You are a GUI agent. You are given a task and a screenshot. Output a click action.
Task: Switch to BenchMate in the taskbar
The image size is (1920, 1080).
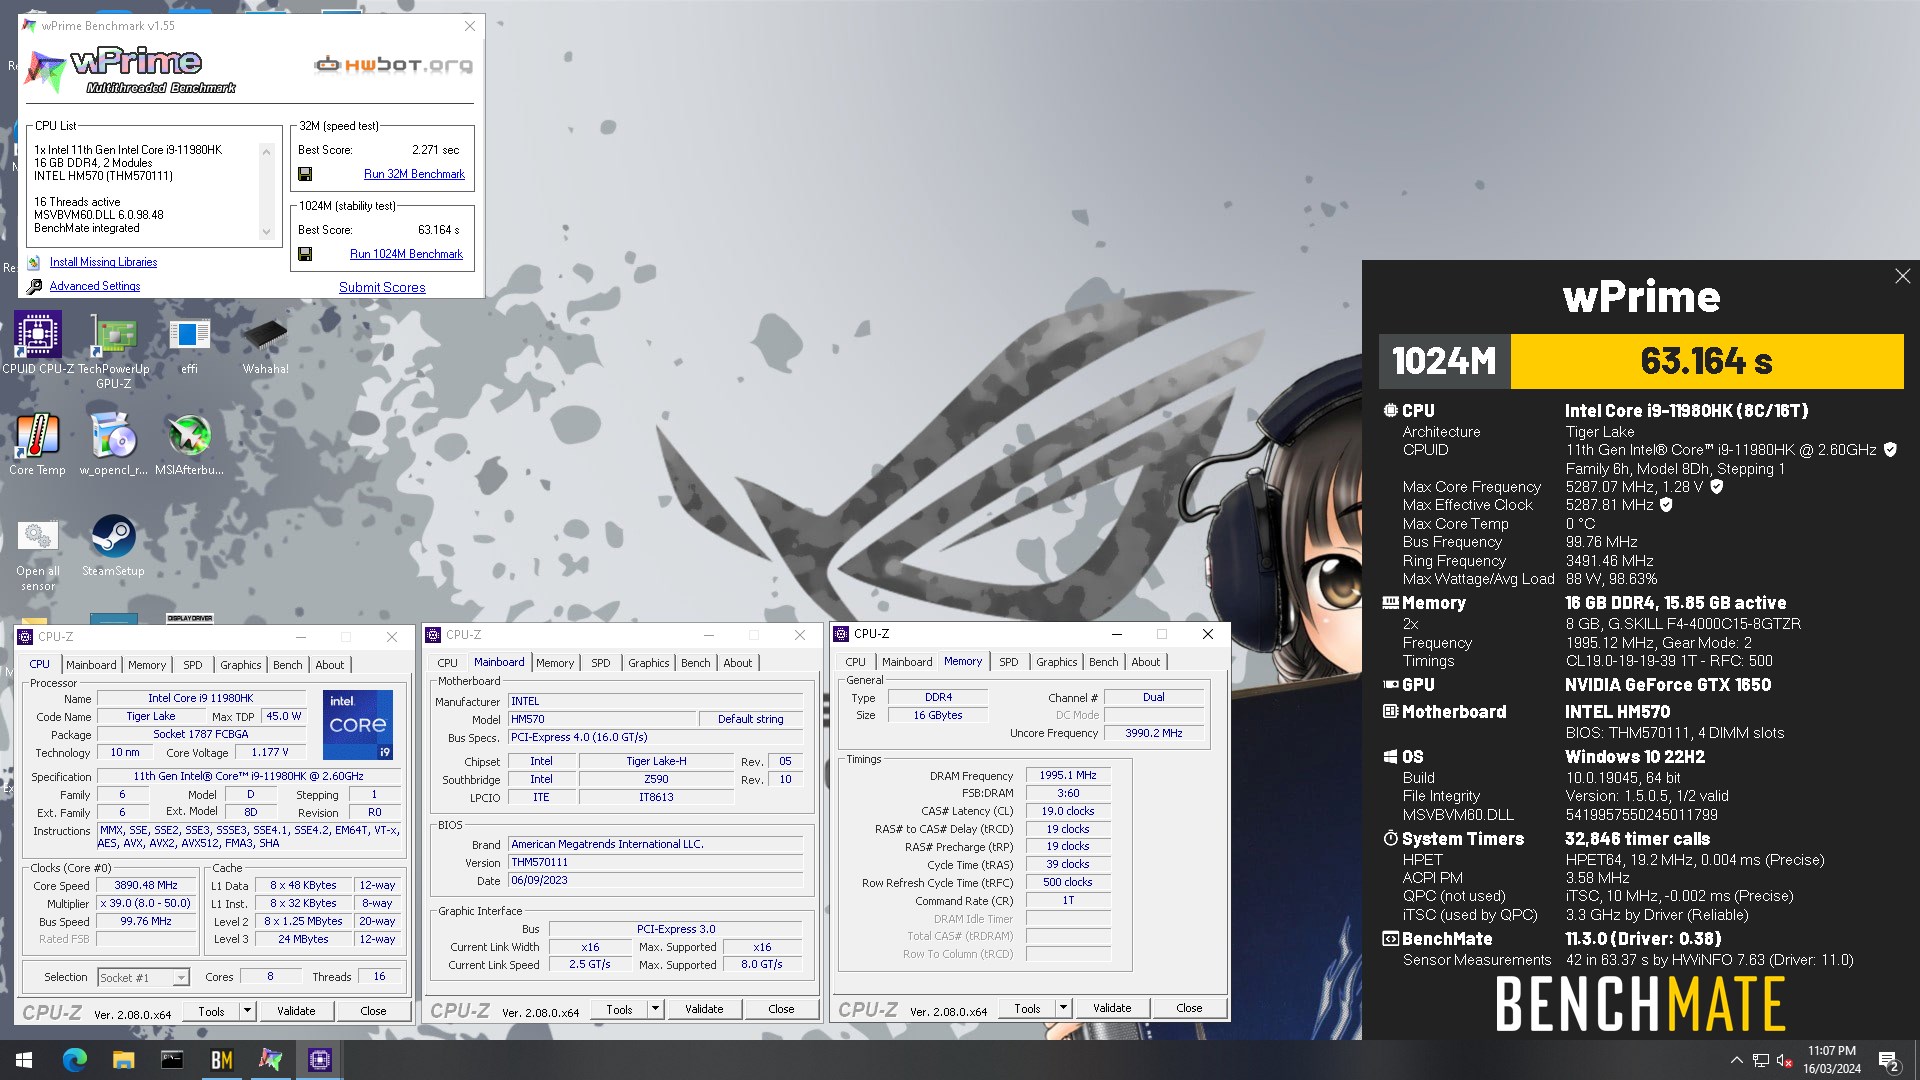tap(221, 1060)
